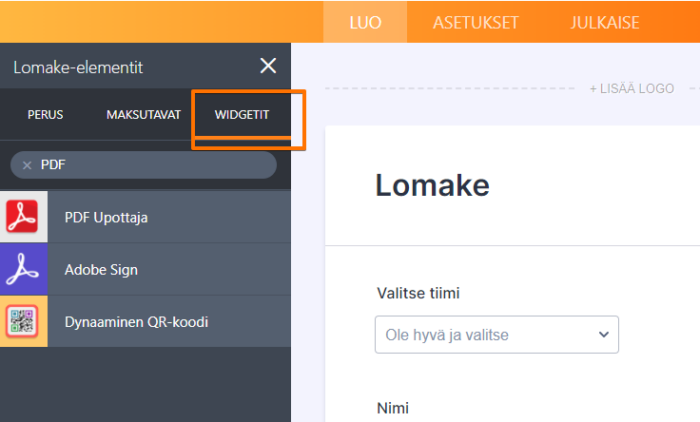
Task: Show the MAKSUTAVAT tab
Action: click(143, 115)
